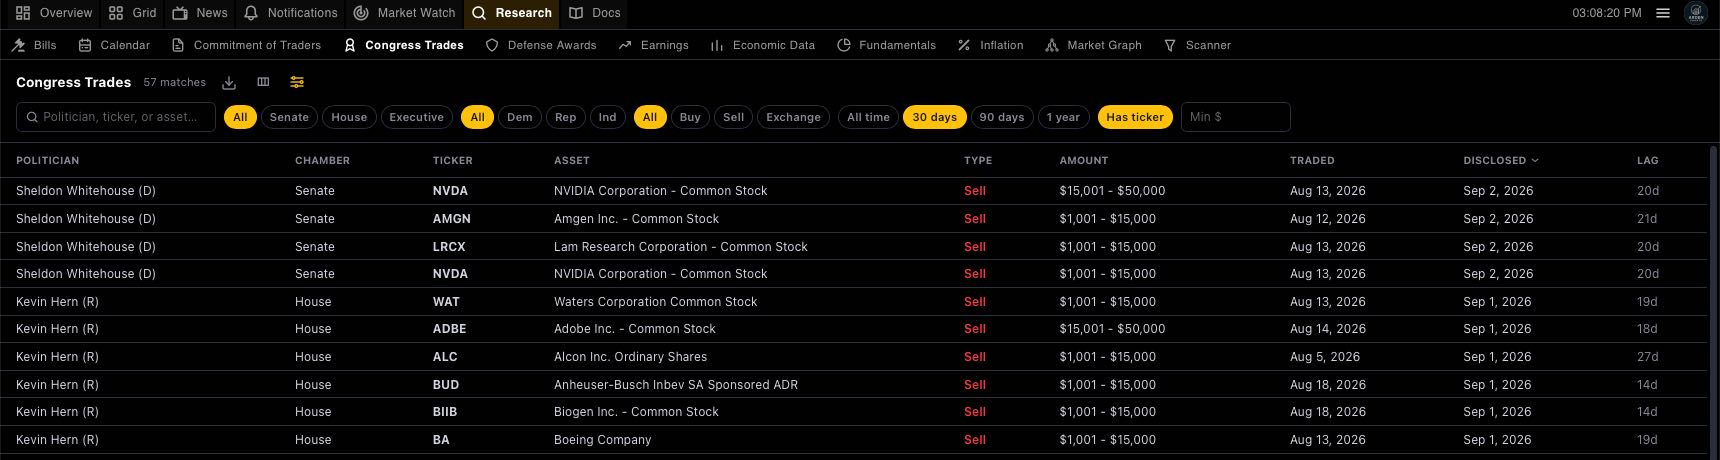Open the Overview tab
This screenshot has height=460, width=1720.
(54, 13)
